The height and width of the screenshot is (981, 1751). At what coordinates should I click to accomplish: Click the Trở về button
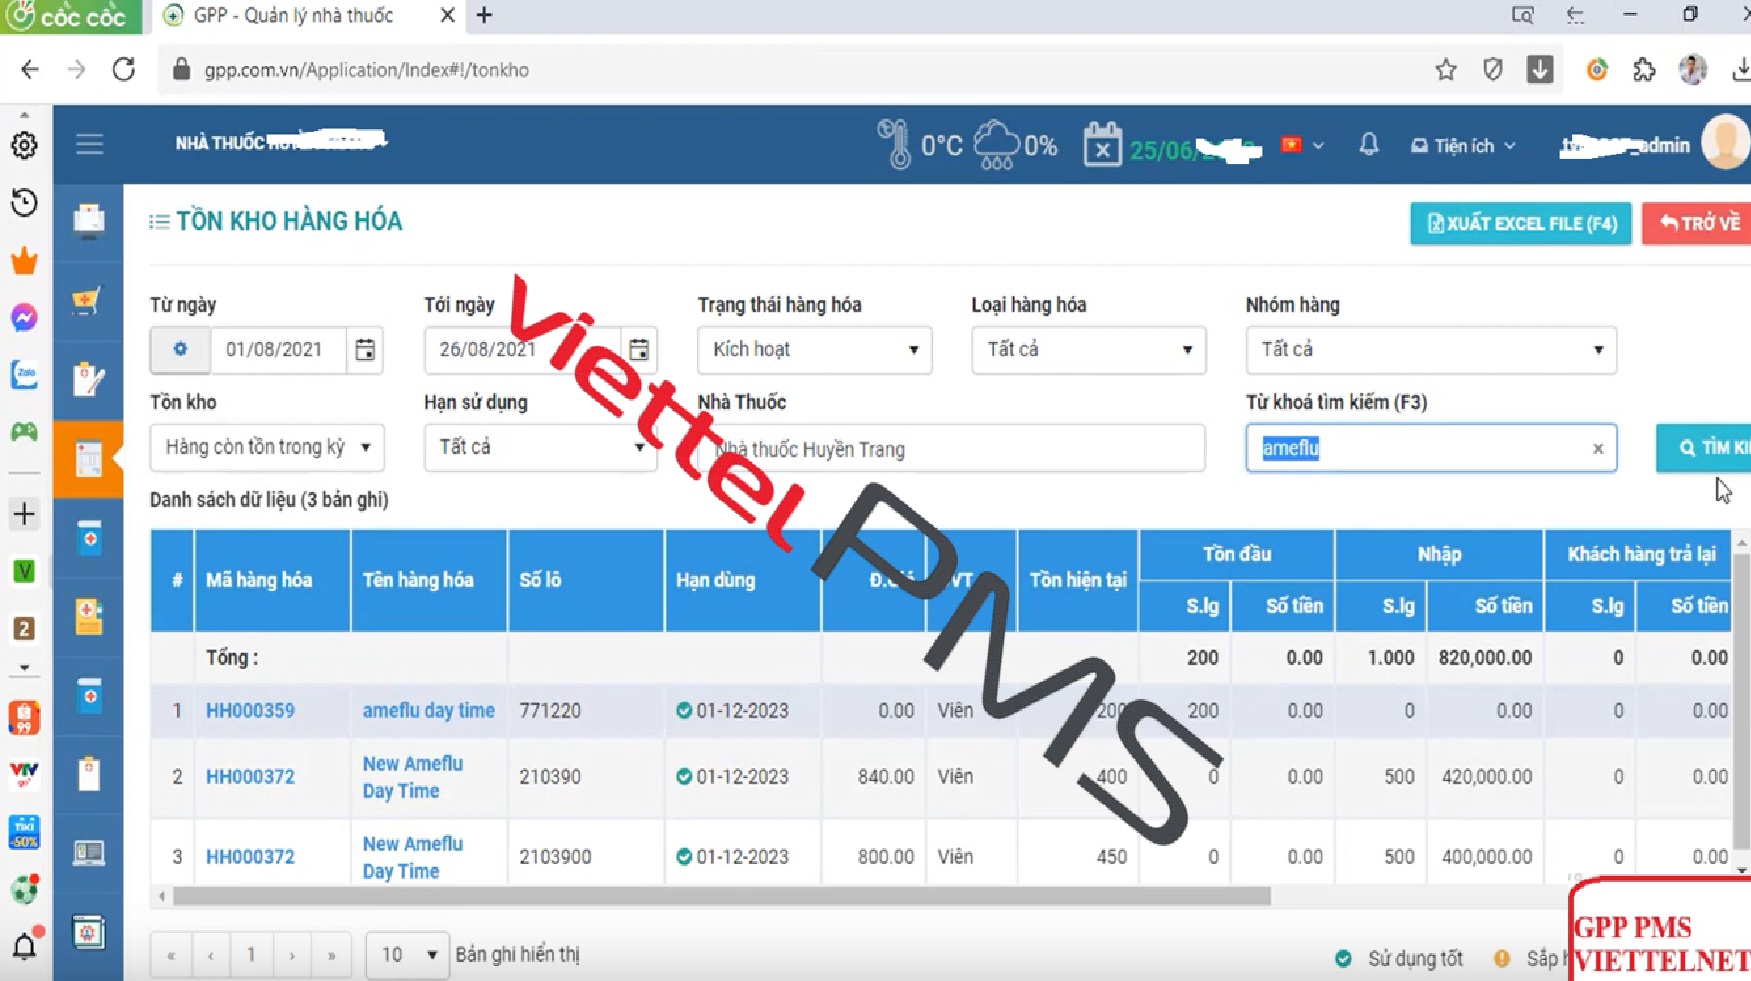tap(1698, 223)
